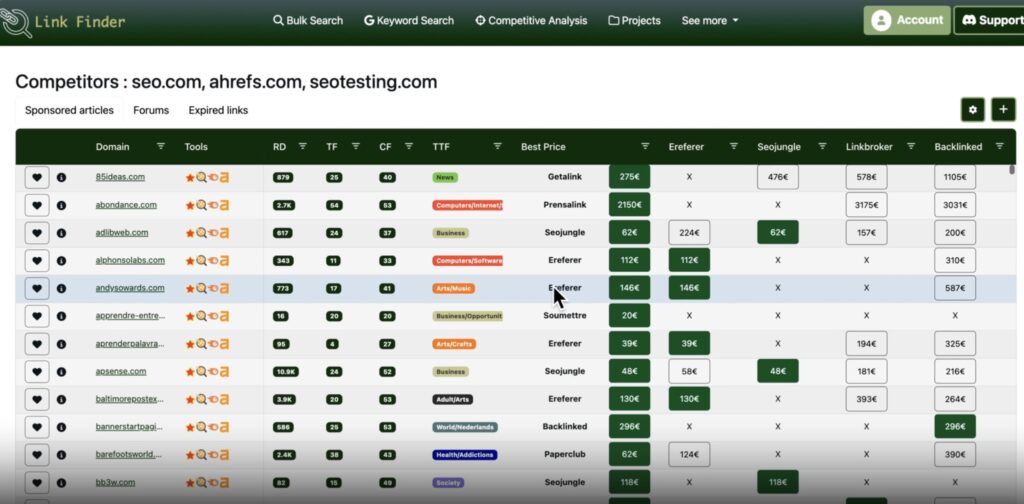Open the abondance.com domain link
The image size is (1024, 504).
(x=126, y=205)
